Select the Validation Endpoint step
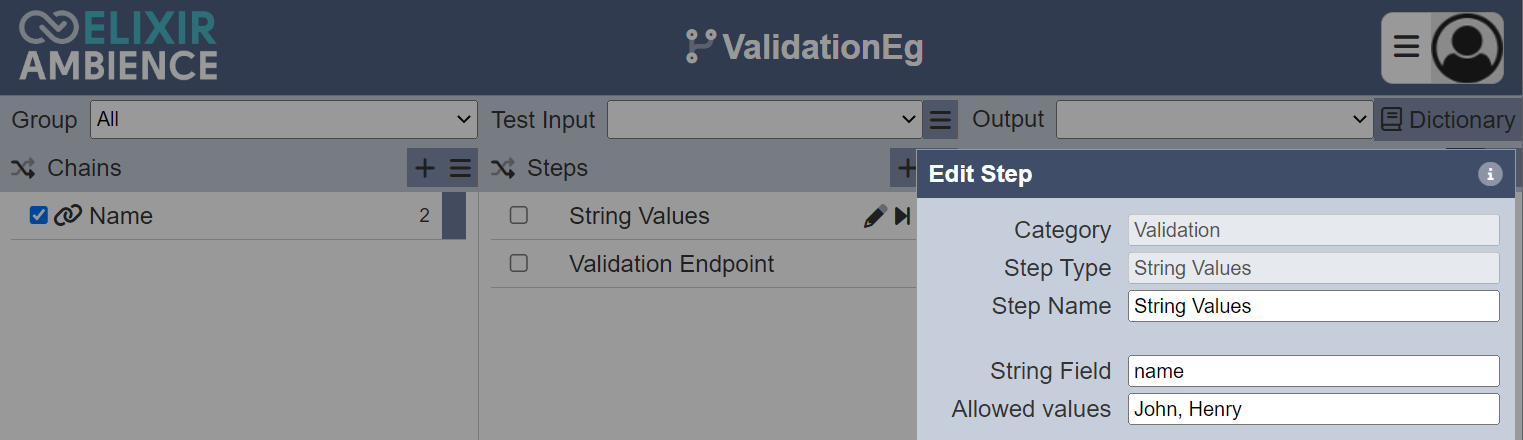The width and height of the screenshot is (1523, 440). point(703,264)
